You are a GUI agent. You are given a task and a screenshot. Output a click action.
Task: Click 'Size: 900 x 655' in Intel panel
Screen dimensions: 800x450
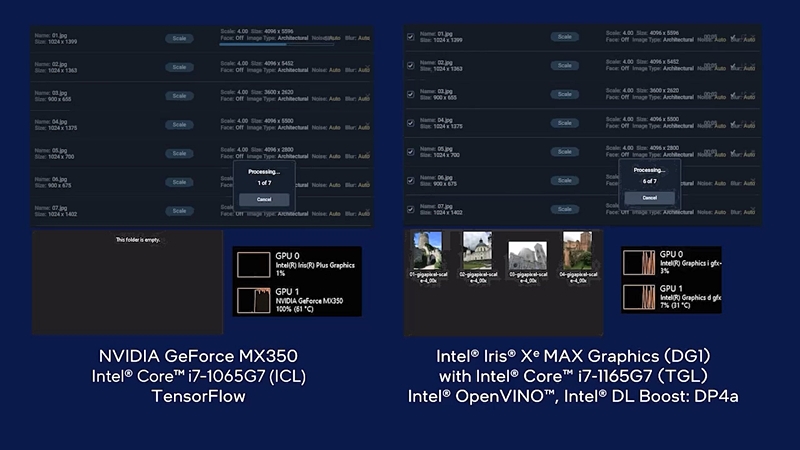point(438,97)
